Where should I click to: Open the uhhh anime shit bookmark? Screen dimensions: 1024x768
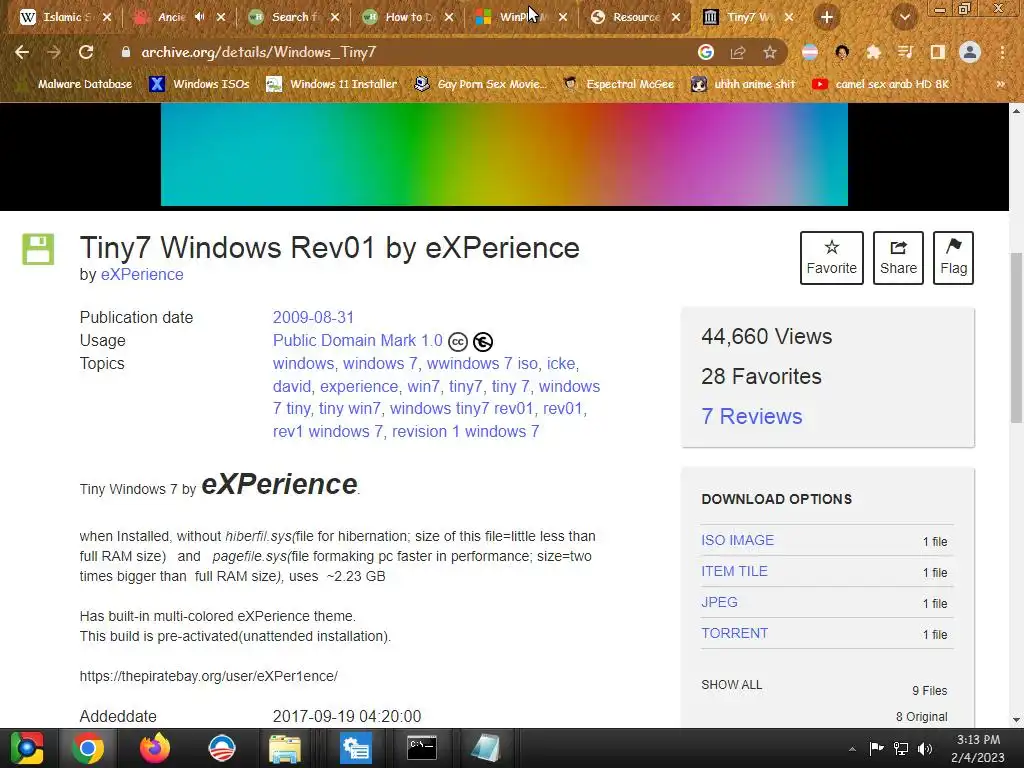[x=744, y=84]
